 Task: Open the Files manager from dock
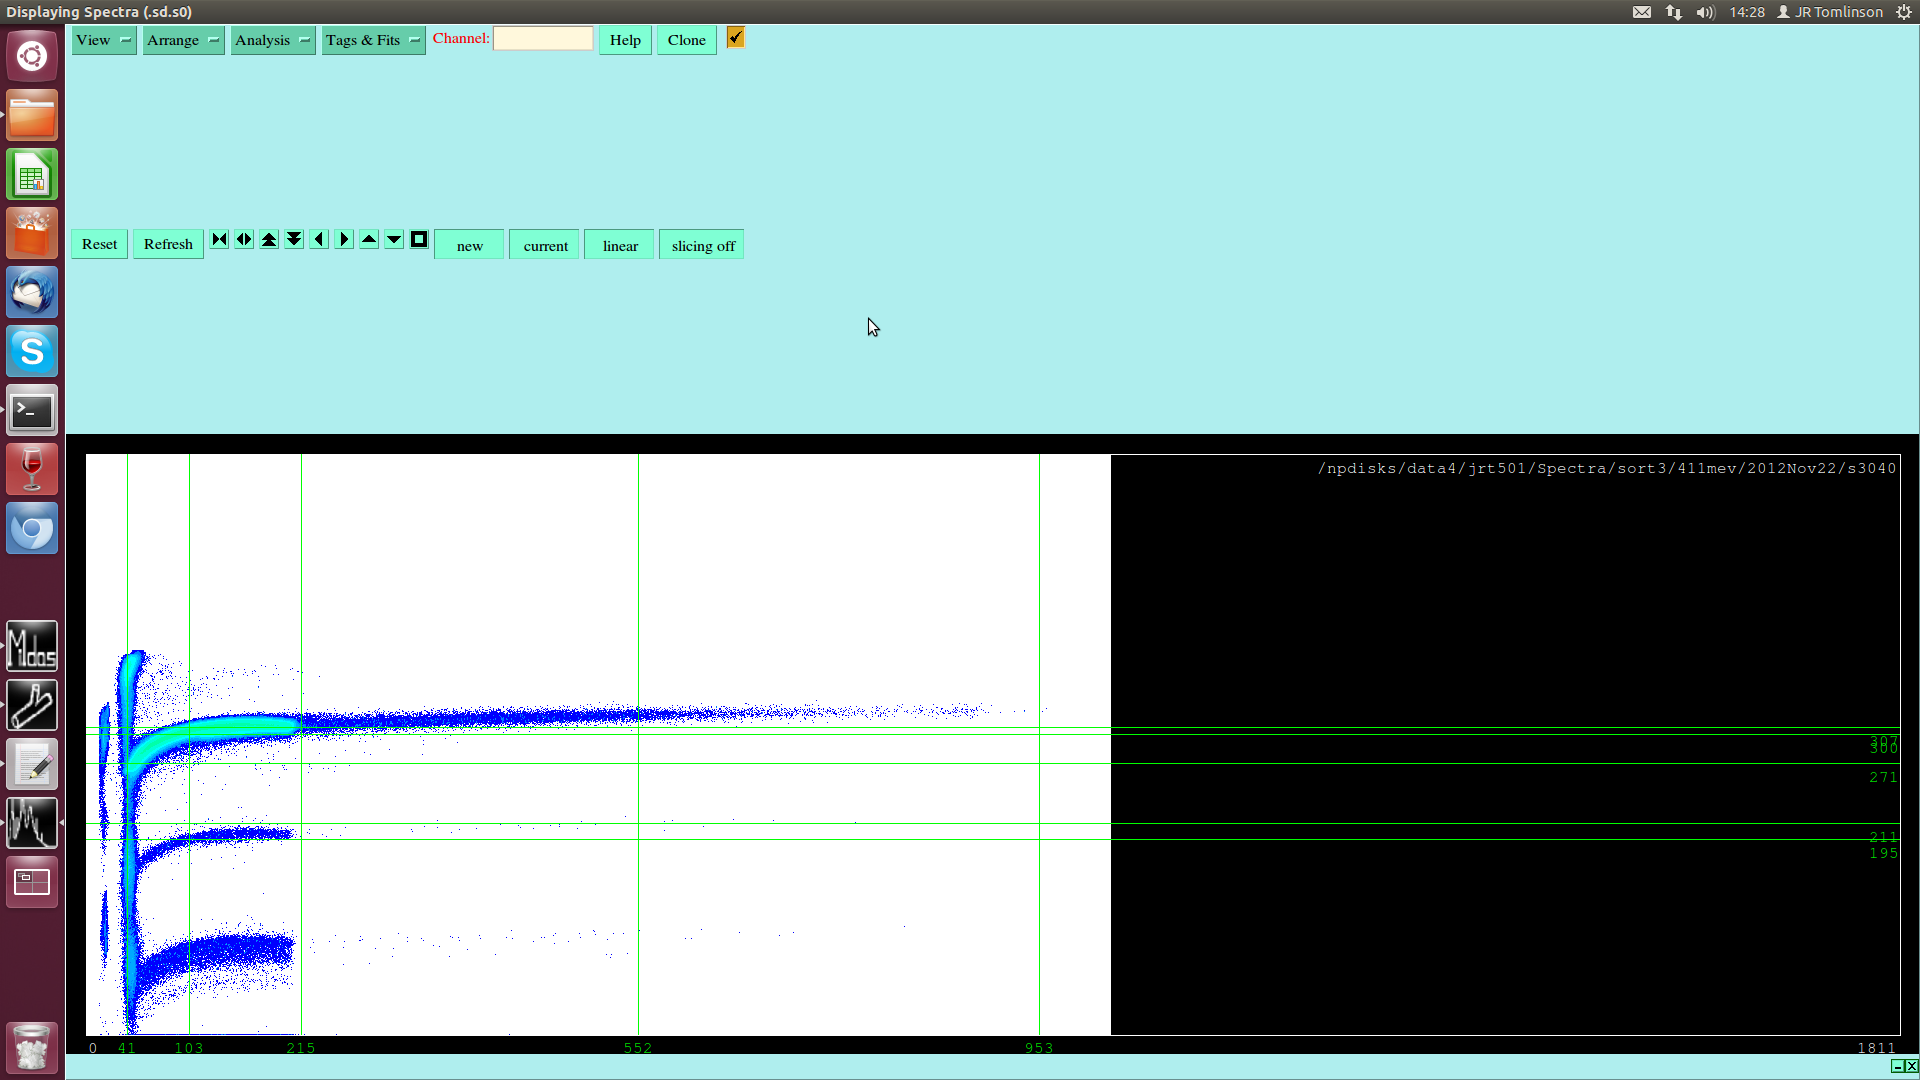click(32, 115)
